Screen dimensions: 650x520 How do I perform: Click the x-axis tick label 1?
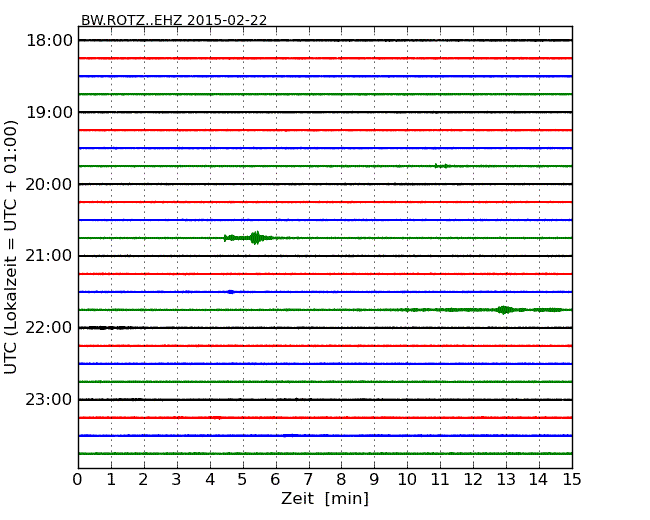[111, 480]
